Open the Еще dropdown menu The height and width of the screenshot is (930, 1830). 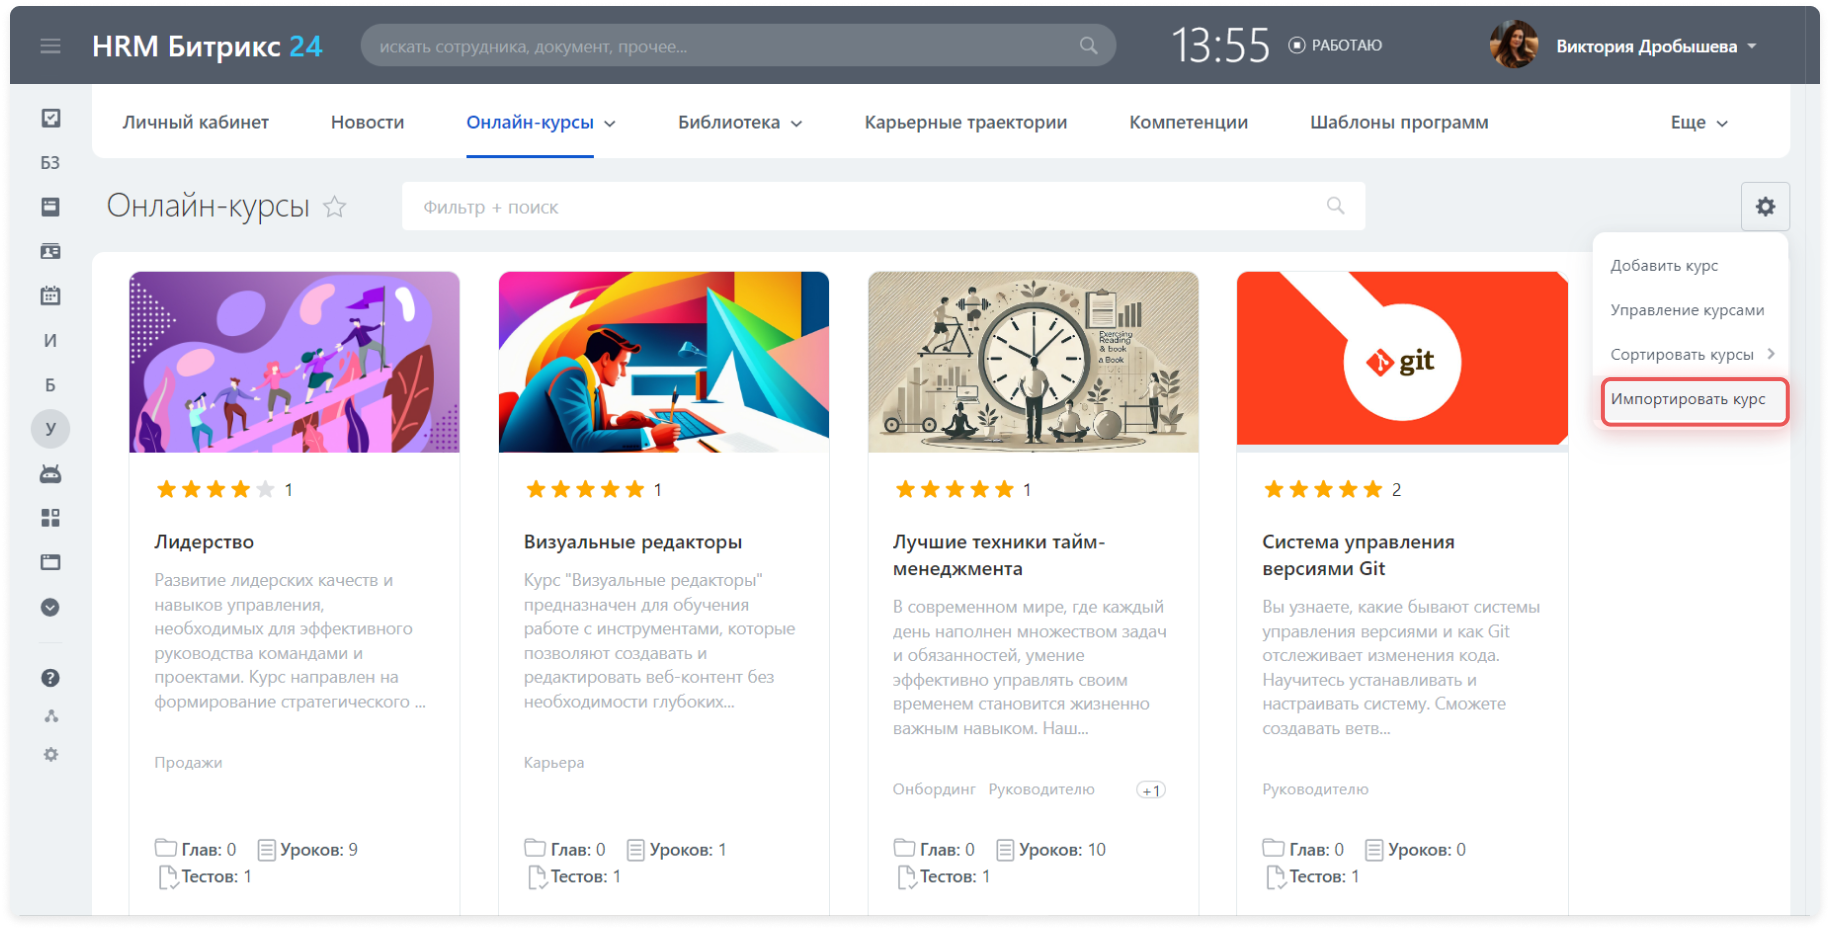tap(1699, 122)
